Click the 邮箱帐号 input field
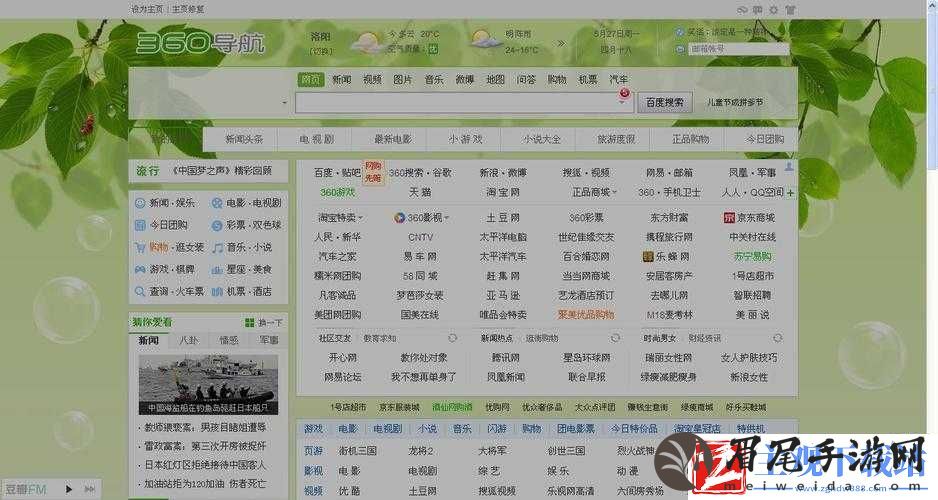 738,49
